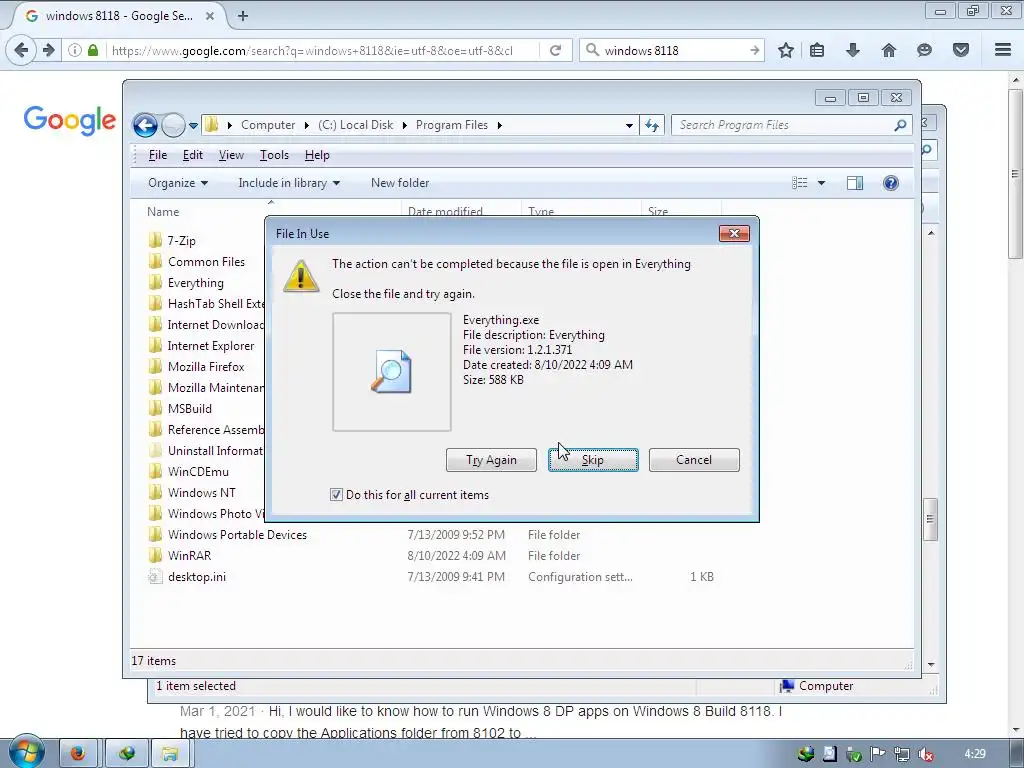Open a new Firefox tab

coord(243,16)
